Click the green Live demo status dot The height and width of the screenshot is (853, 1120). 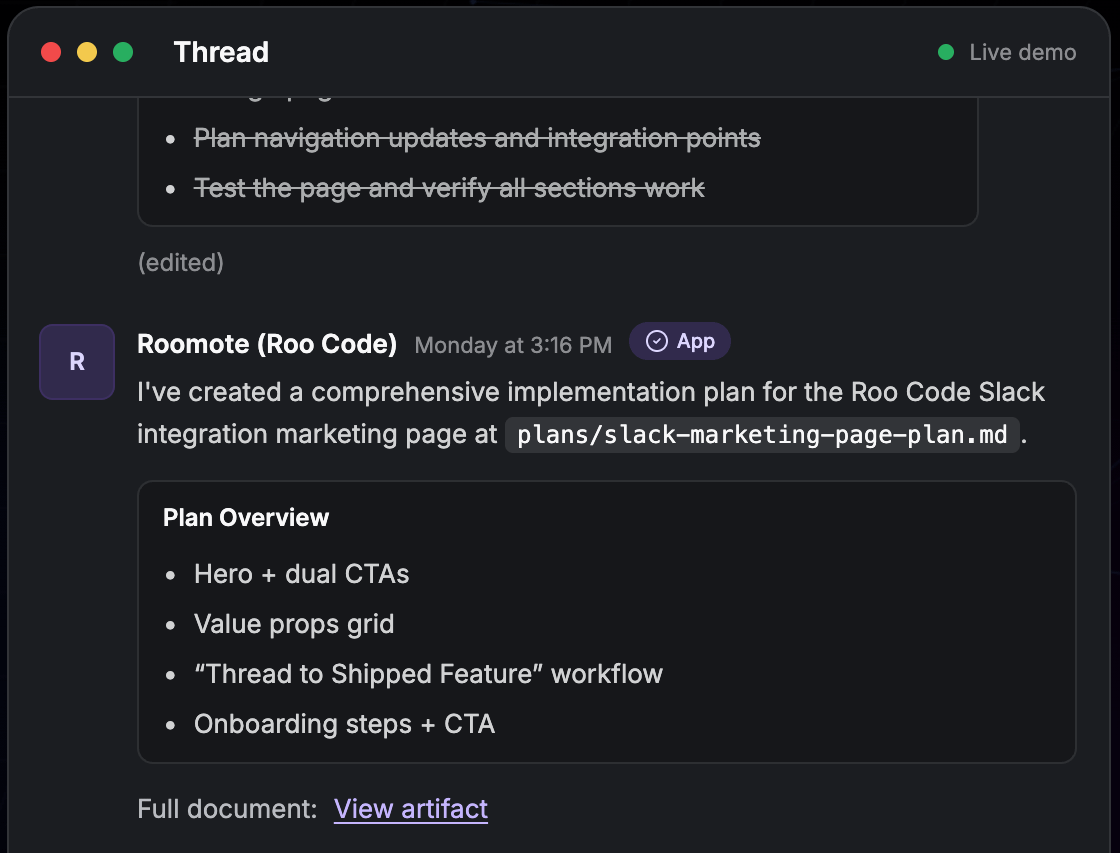click(946, 52)
